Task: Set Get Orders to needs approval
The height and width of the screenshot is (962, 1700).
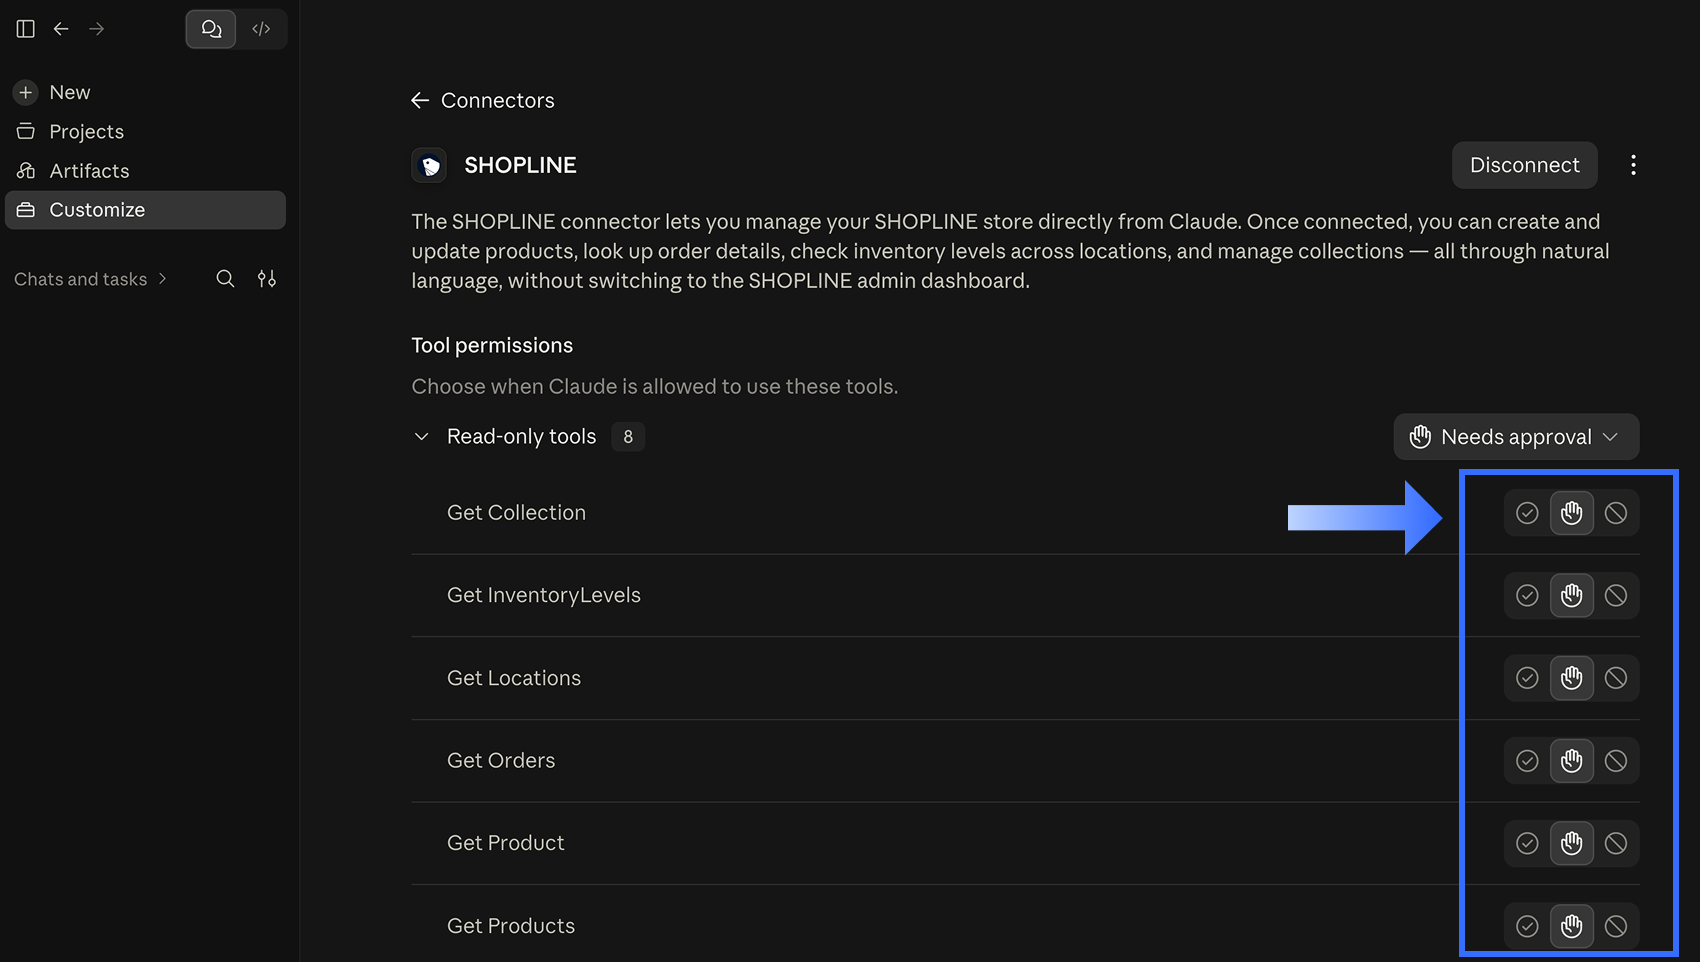Action: point(1572,761)
